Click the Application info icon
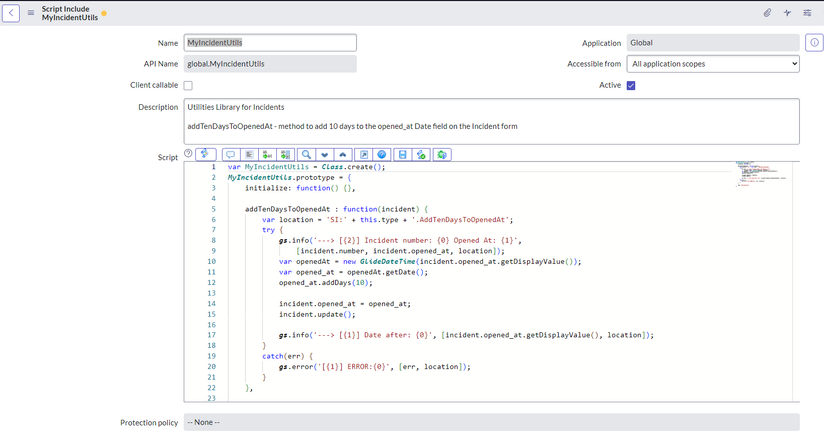Screen dimensions: 824x434 (x=814, y=43)
